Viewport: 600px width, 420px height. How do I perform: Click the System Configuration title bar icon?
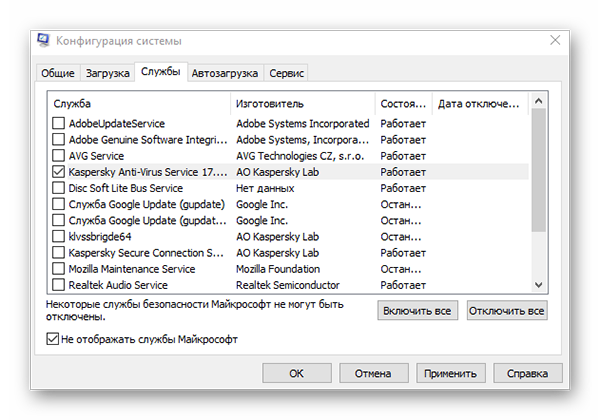point(43,40)
